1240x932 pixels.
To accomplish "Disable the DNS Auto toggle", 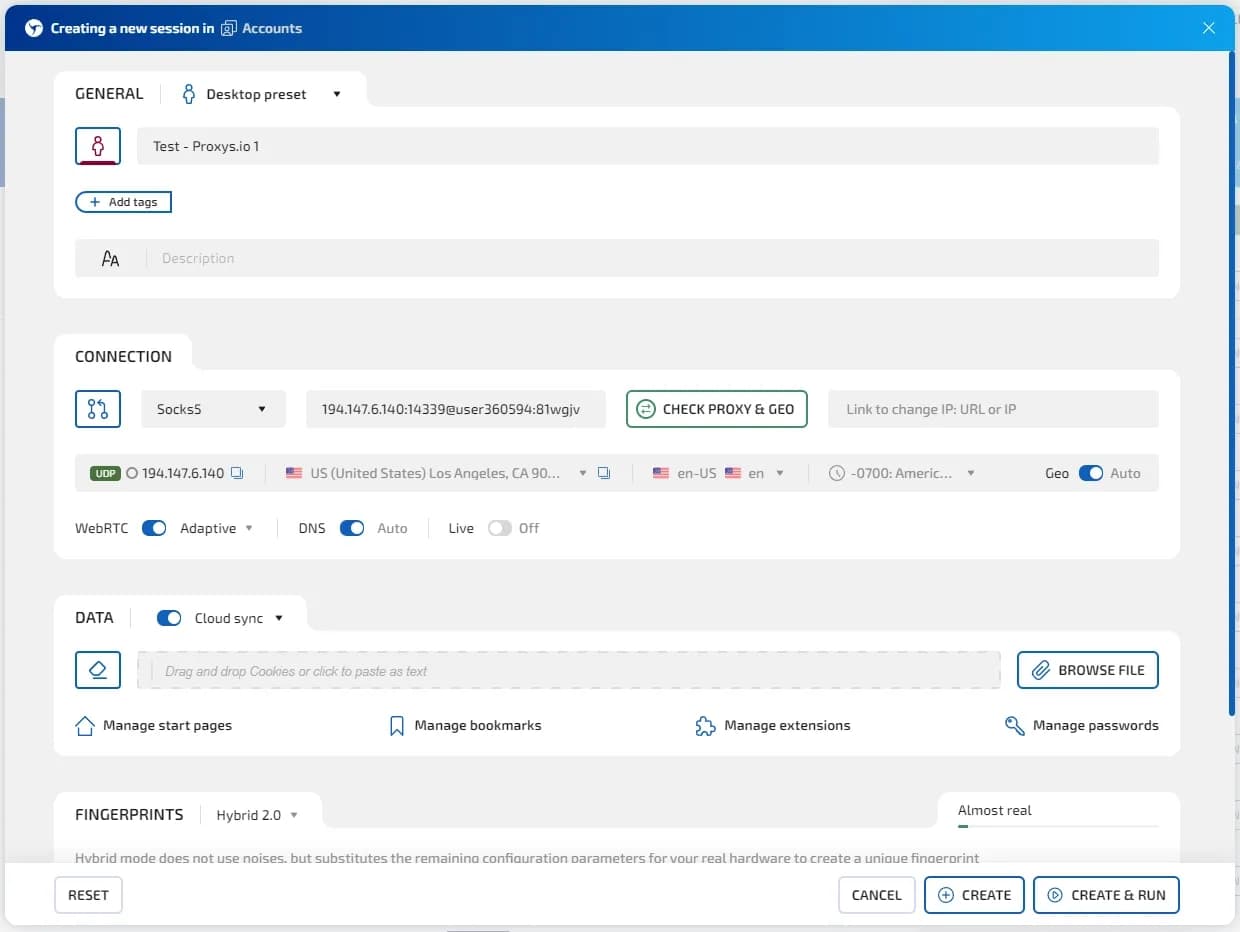I will (352, 527).
